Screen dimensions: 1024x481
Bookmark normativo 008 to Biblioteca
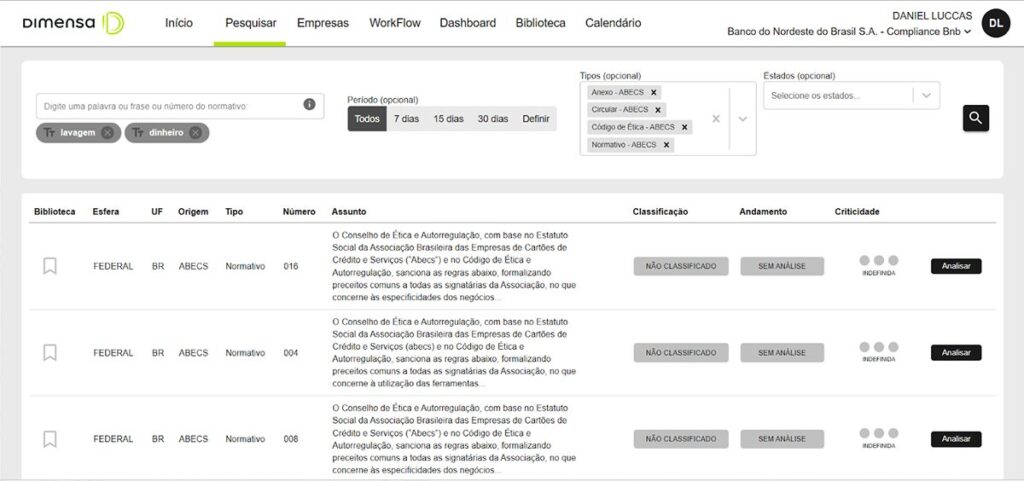click(x=50, y=439)
